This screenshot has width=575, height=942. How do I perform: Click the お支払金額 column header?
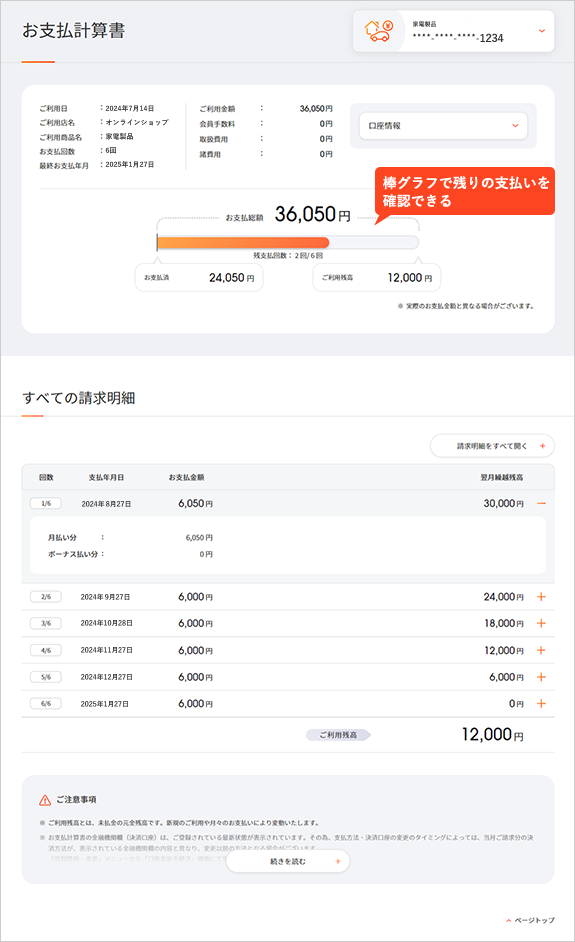(186, 478)
